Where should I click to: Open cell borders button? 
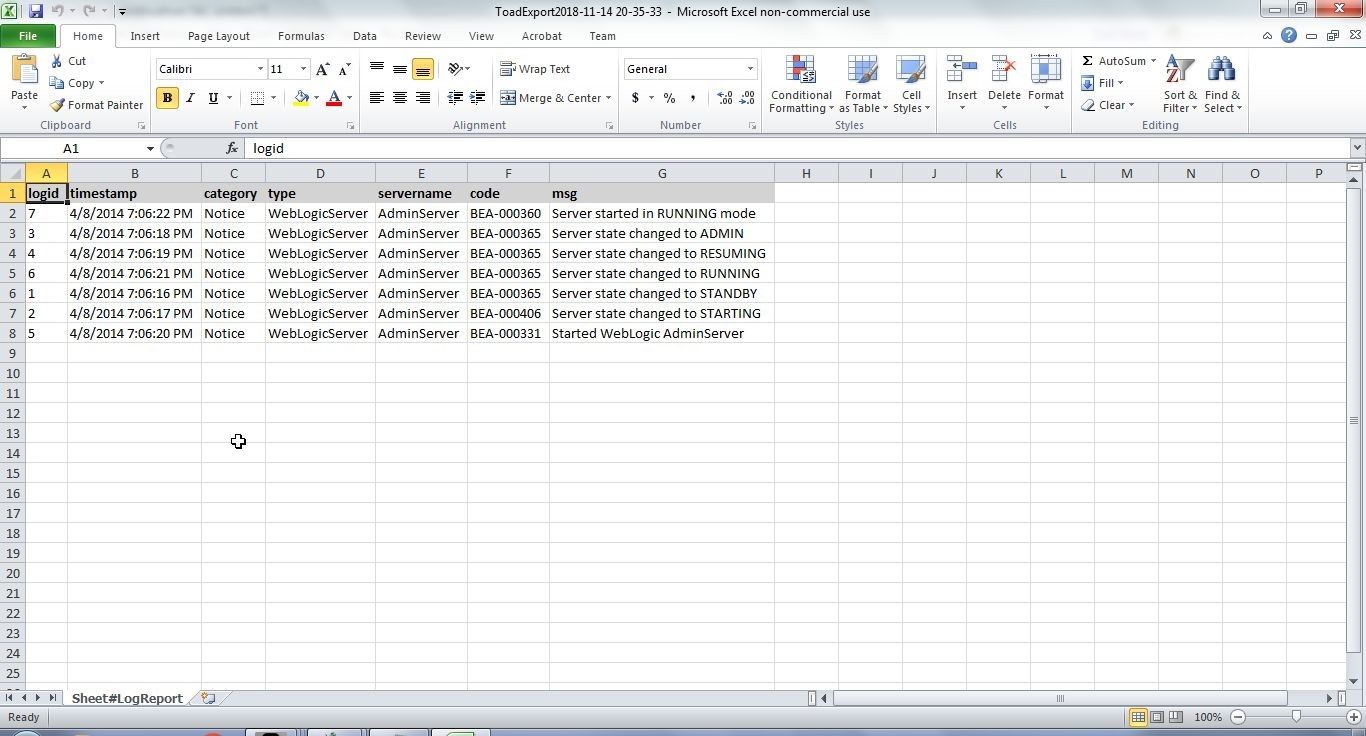coord(257,98)
